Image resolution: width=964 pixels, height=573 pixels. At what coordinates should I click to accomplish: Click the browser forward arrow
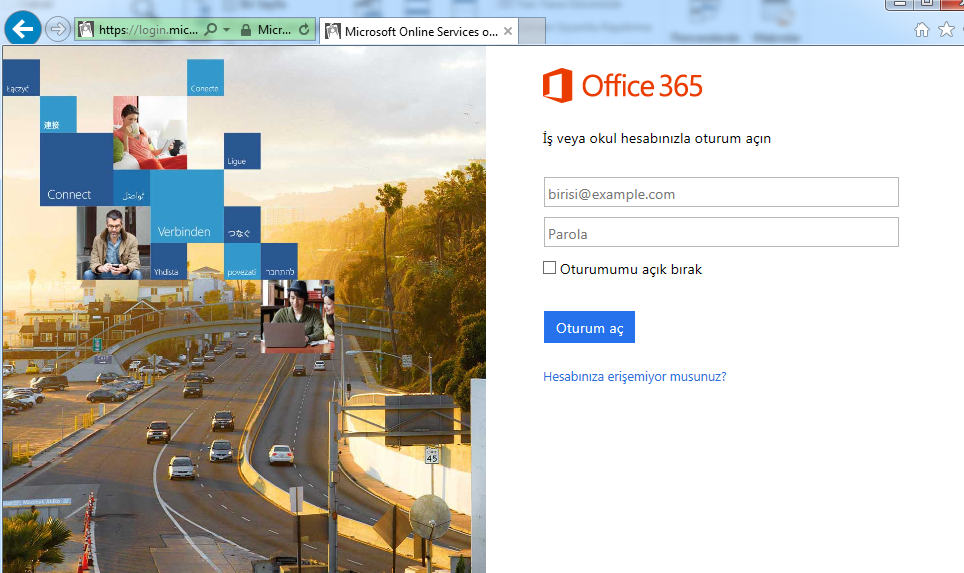pos(58,29)
